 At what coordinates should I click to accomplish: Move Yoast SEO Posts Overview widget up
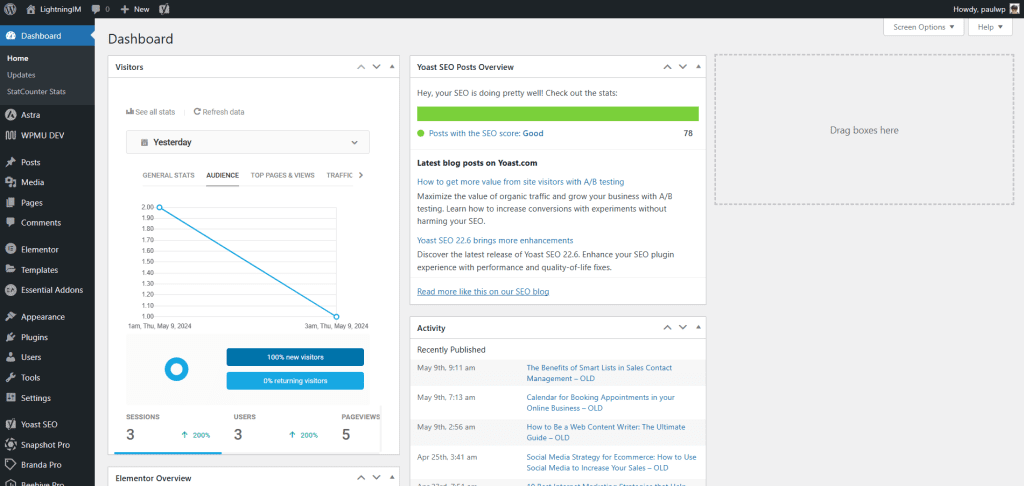pos(667,67)
